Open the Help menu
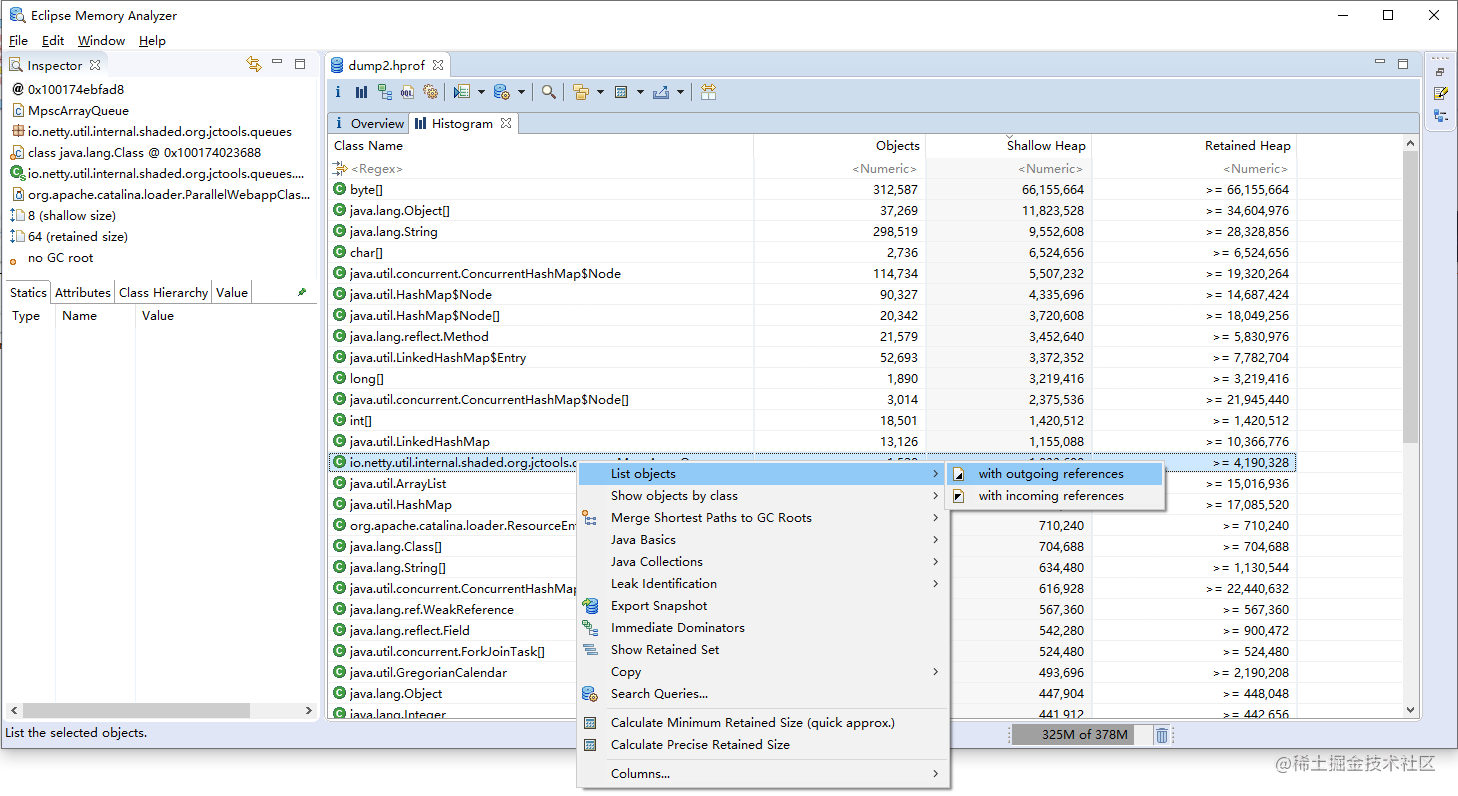Image resolution: width=1458 pixels, height=796 pixels. (152, 41)
